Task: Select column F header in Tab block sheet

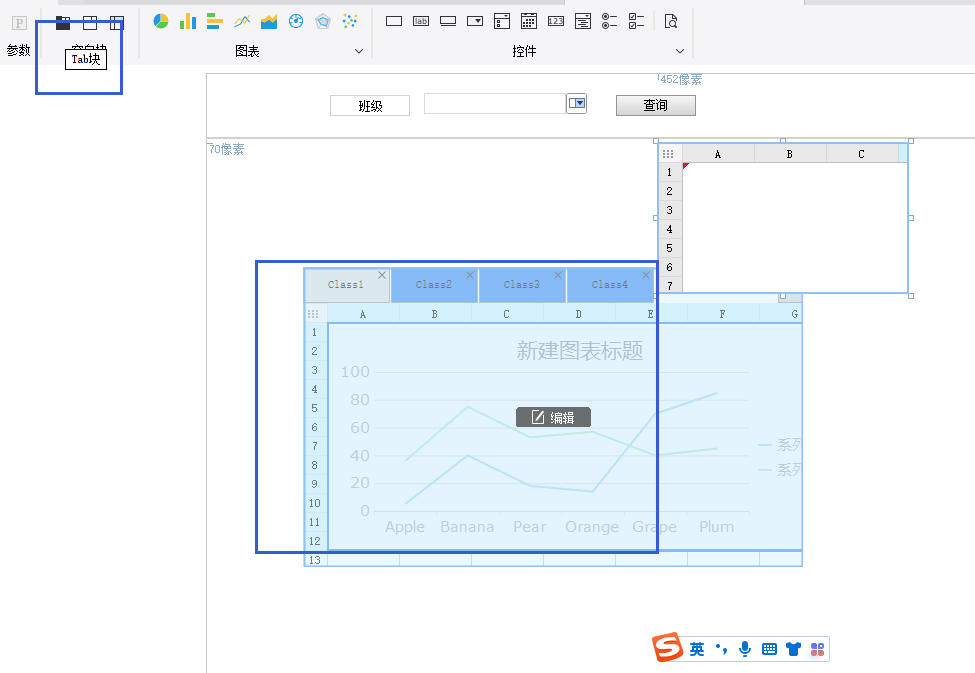Action: (723, 314)
